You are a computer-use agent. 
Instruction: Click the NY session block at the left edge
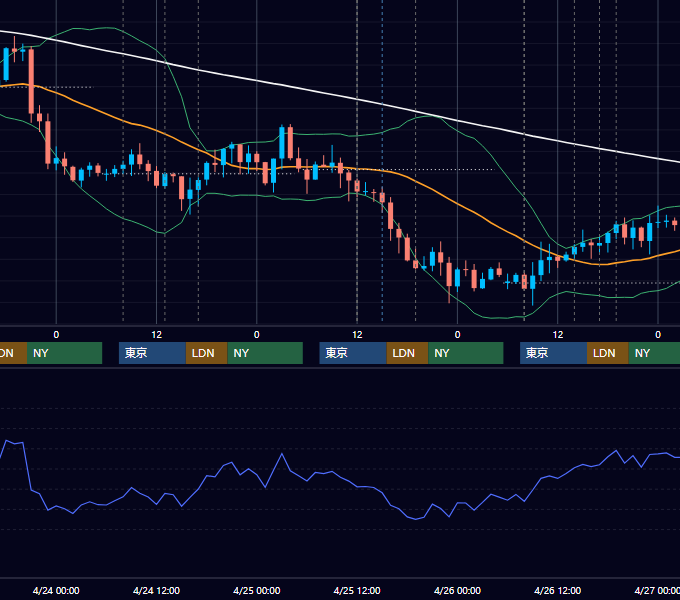tap(64, 353)
